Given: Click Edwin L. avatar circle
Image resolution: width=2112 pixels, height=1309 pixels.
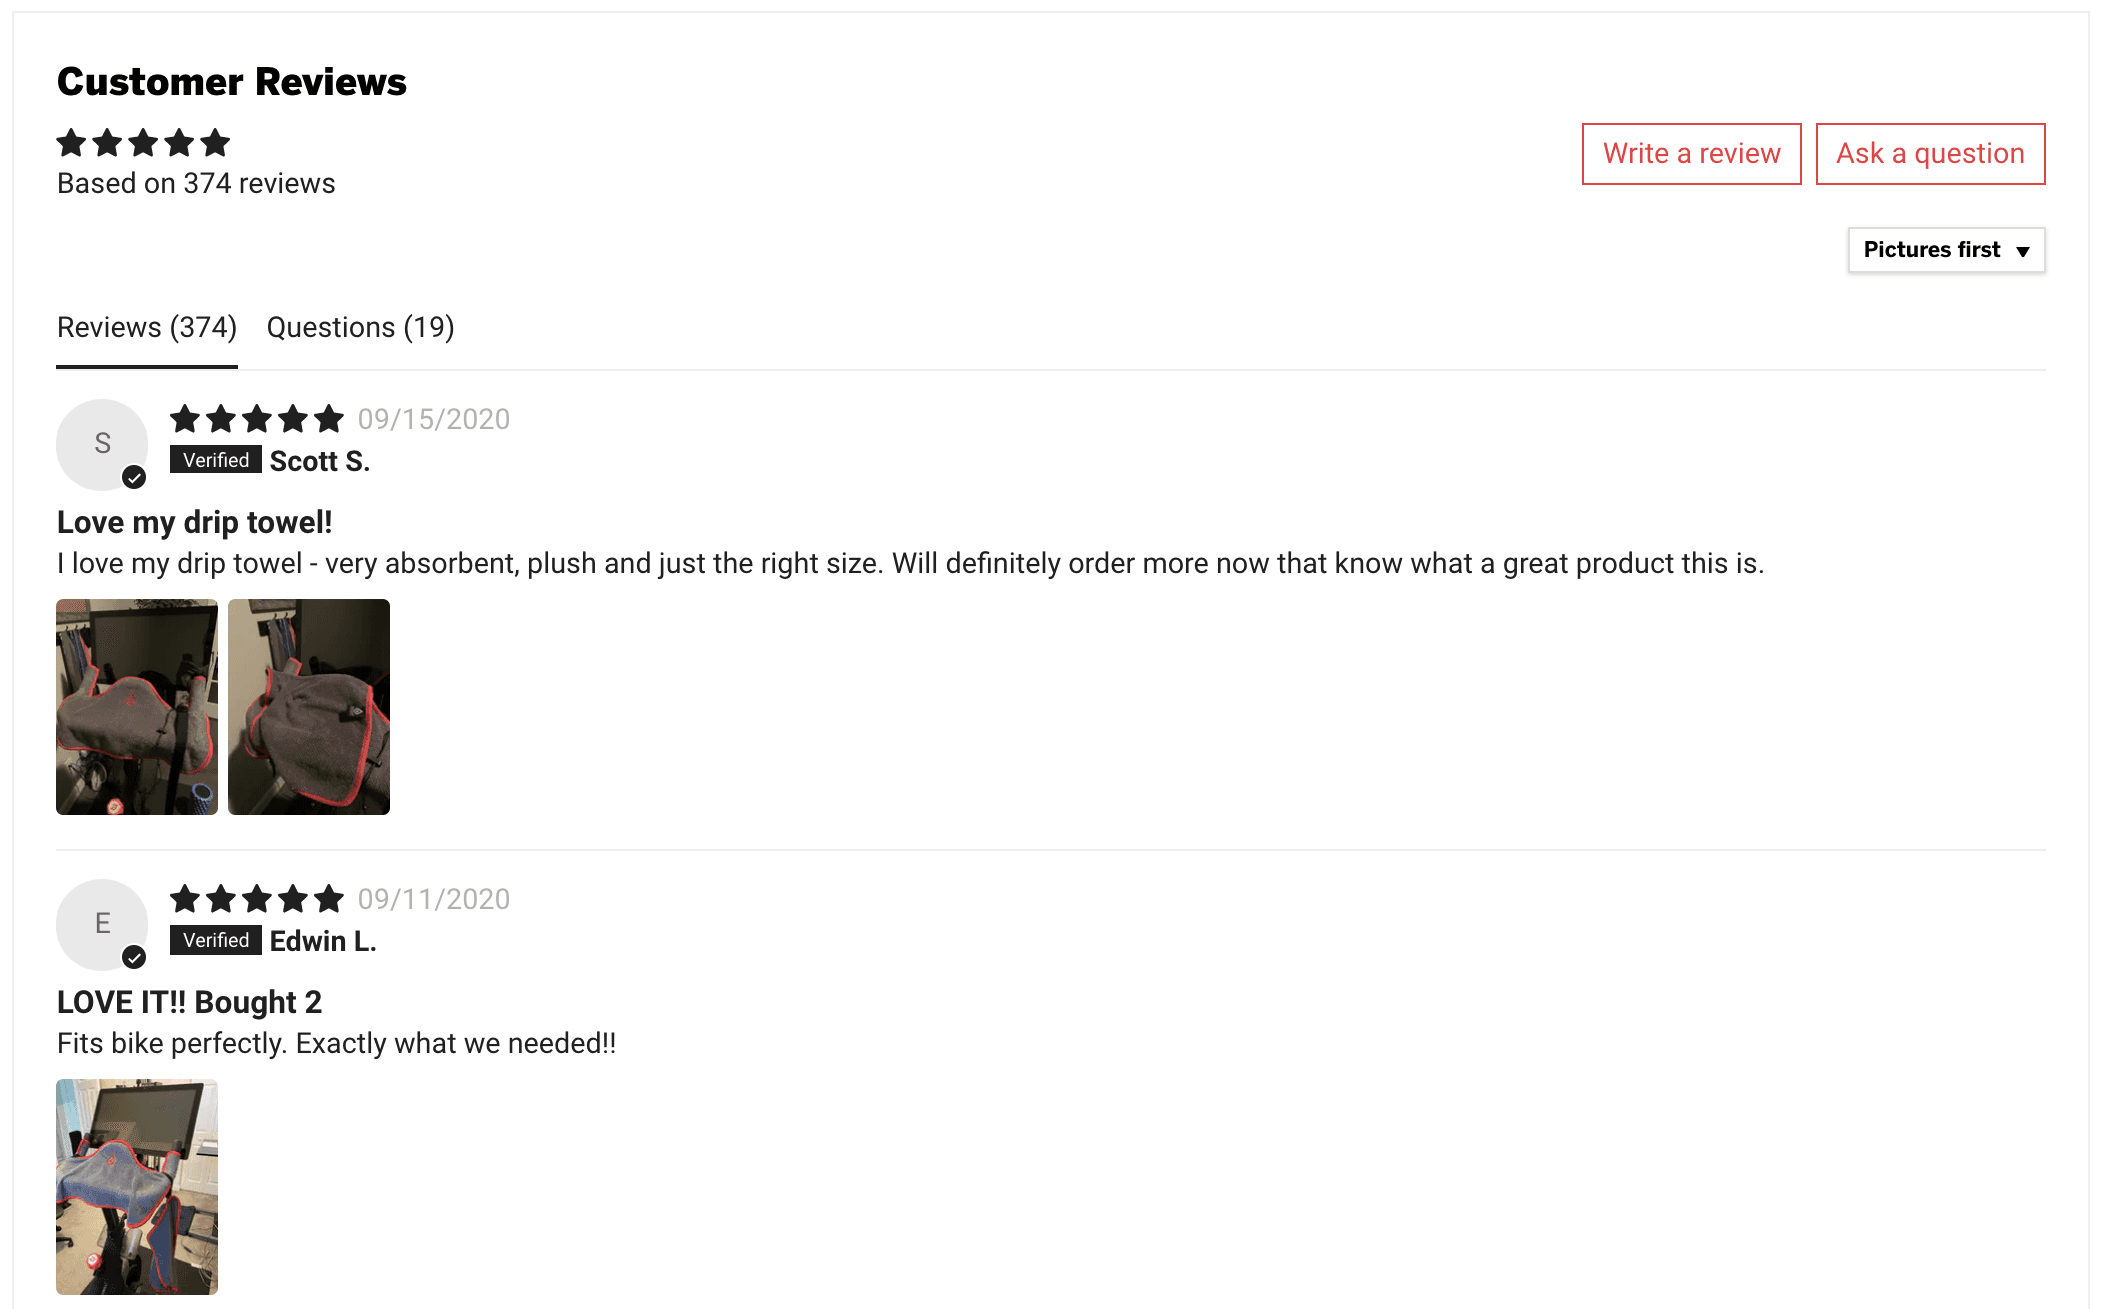Looking at the screenshot, I should tap(101, 924).
